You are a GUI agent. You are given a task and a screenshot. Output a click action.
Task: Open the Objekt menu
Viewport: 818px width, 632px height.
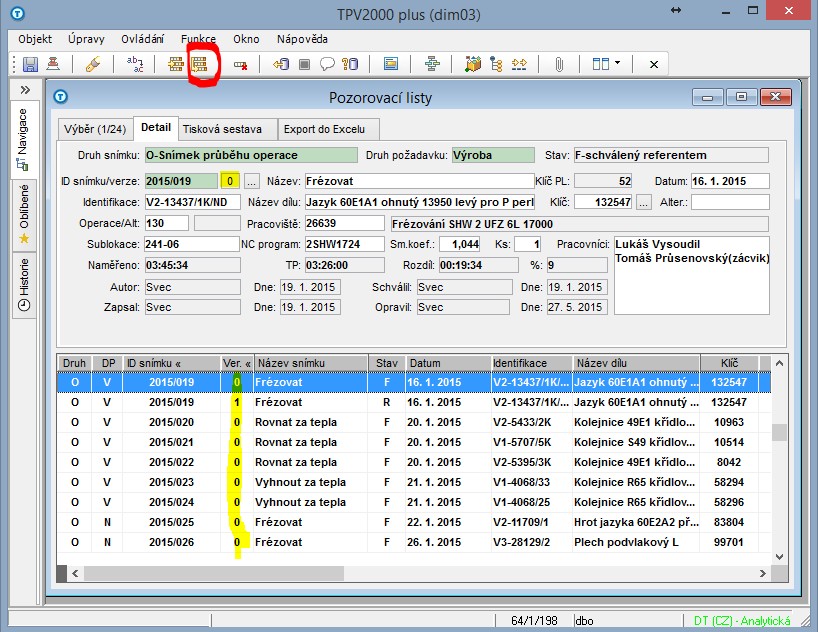pos(35,39)
